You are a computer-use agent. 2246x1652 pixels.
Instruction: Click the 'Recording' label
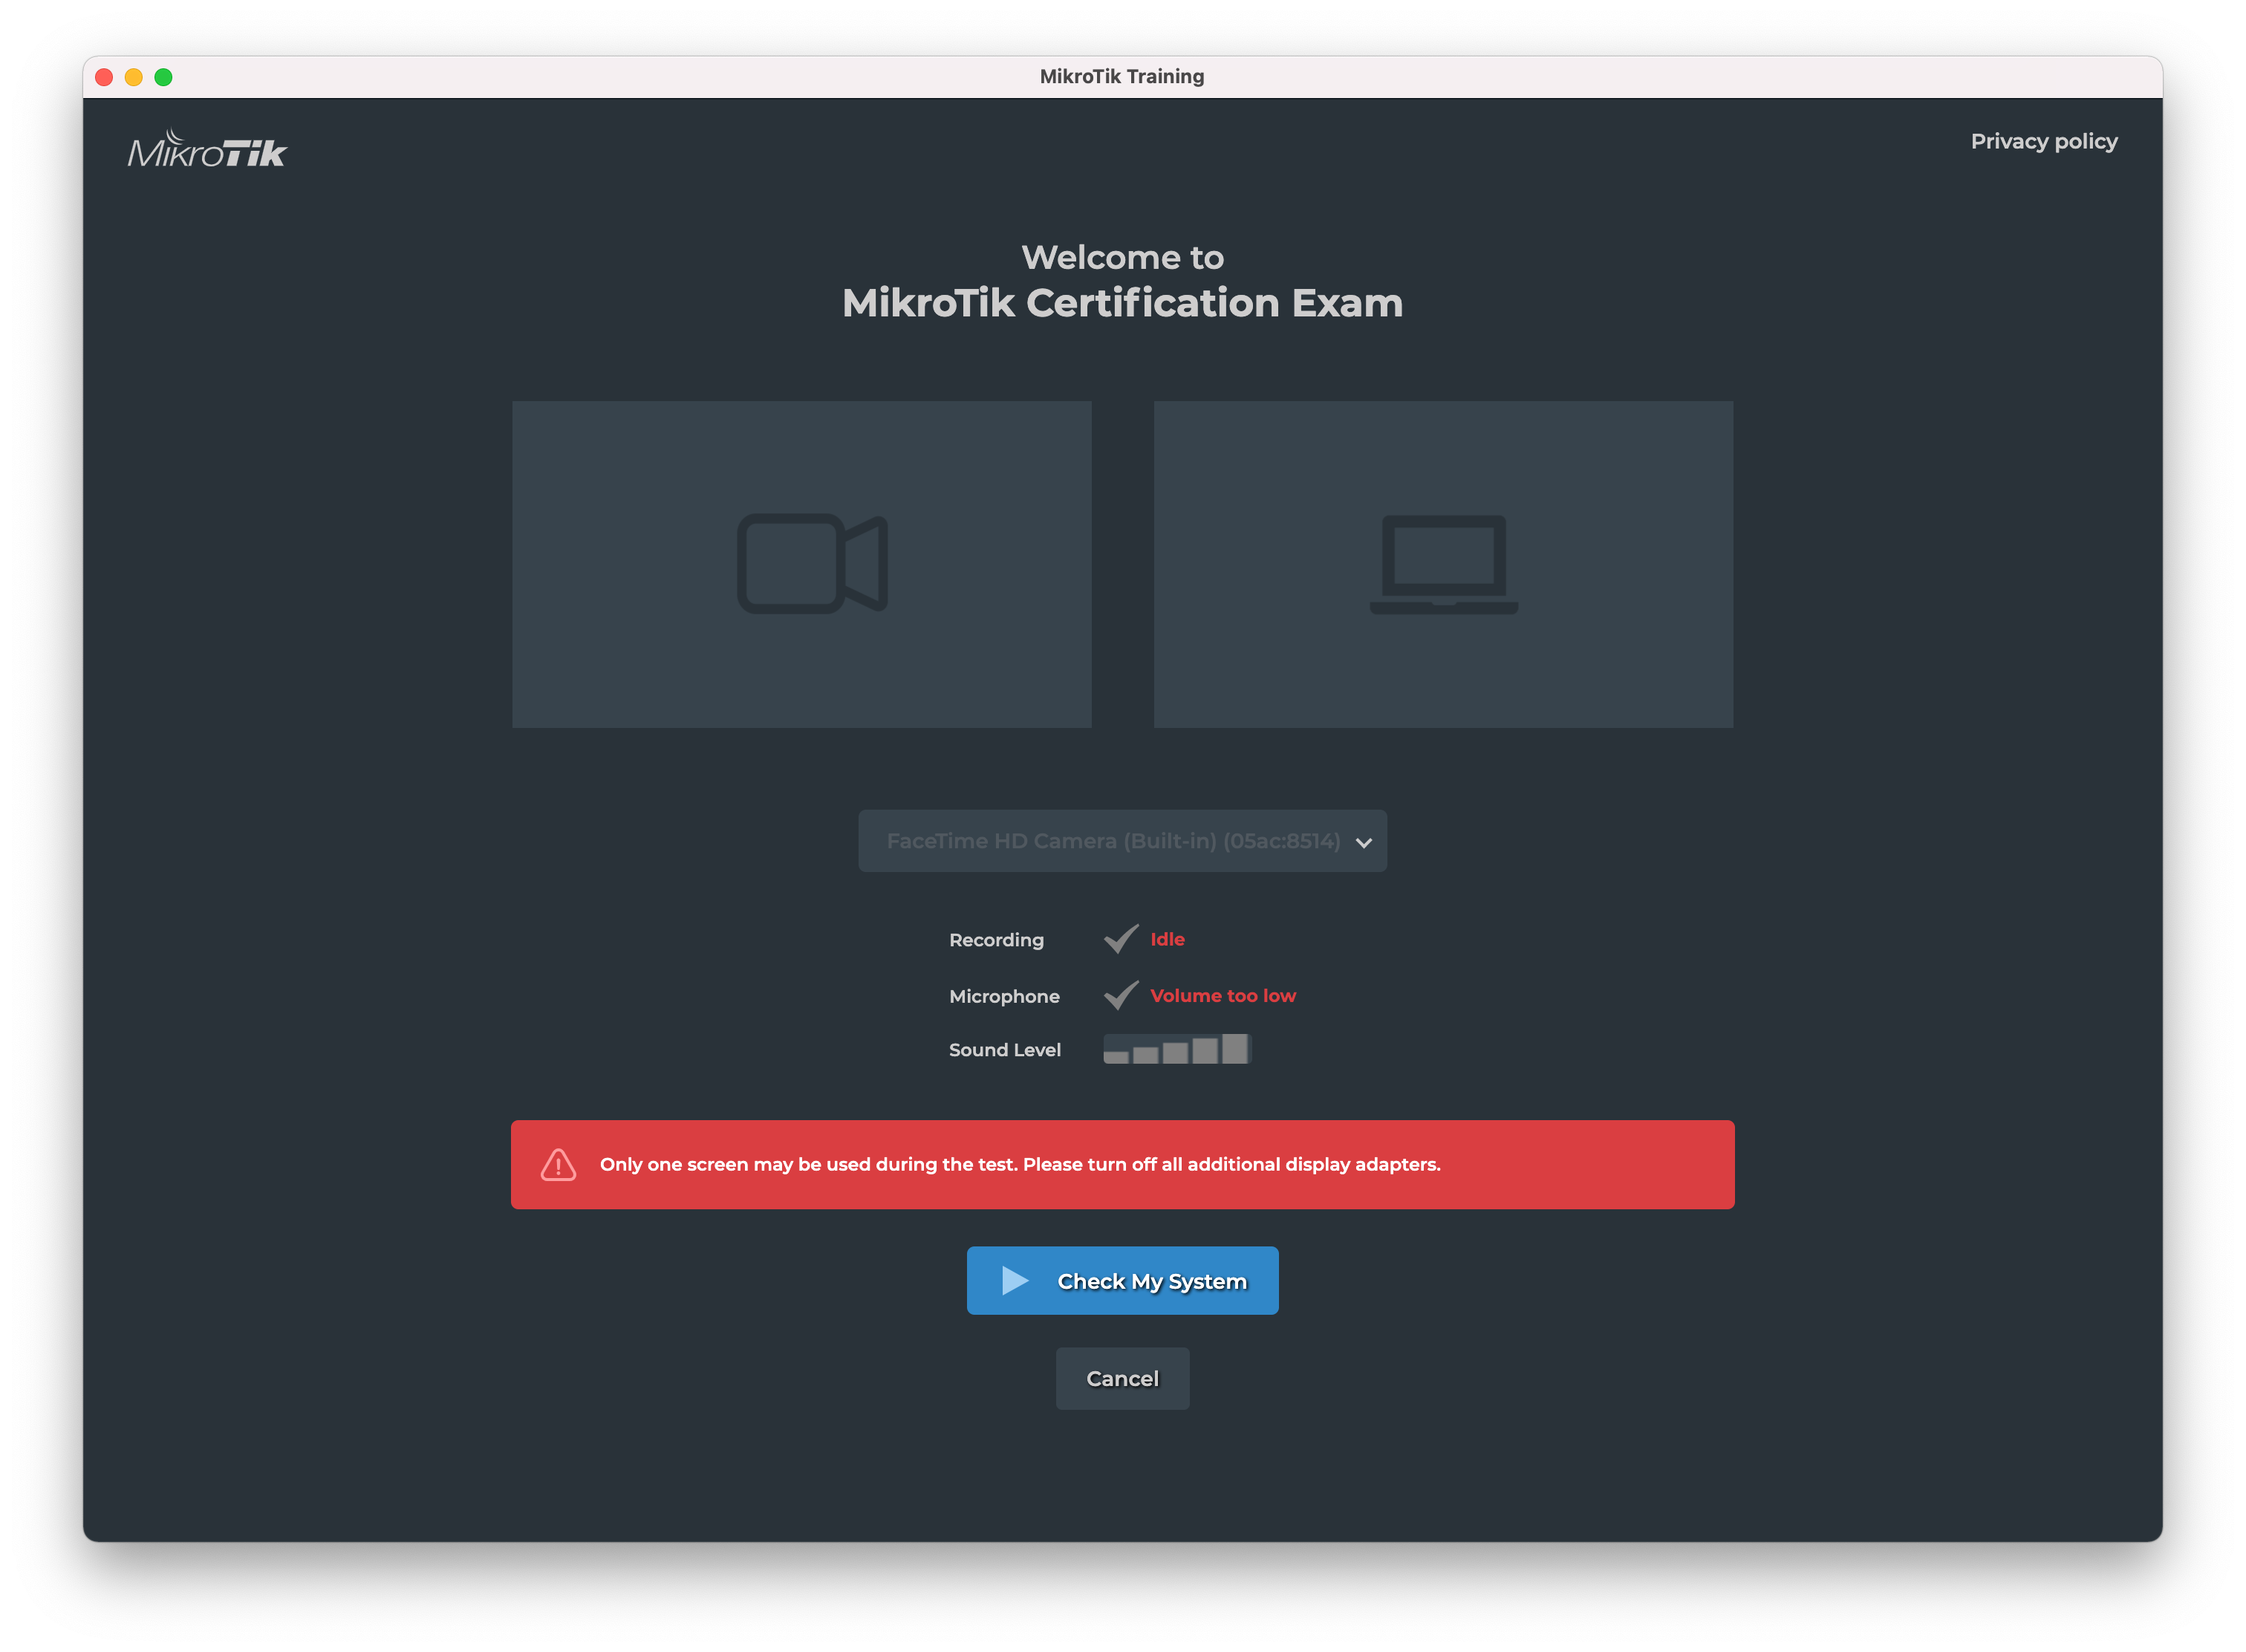[x=996, y=940]
